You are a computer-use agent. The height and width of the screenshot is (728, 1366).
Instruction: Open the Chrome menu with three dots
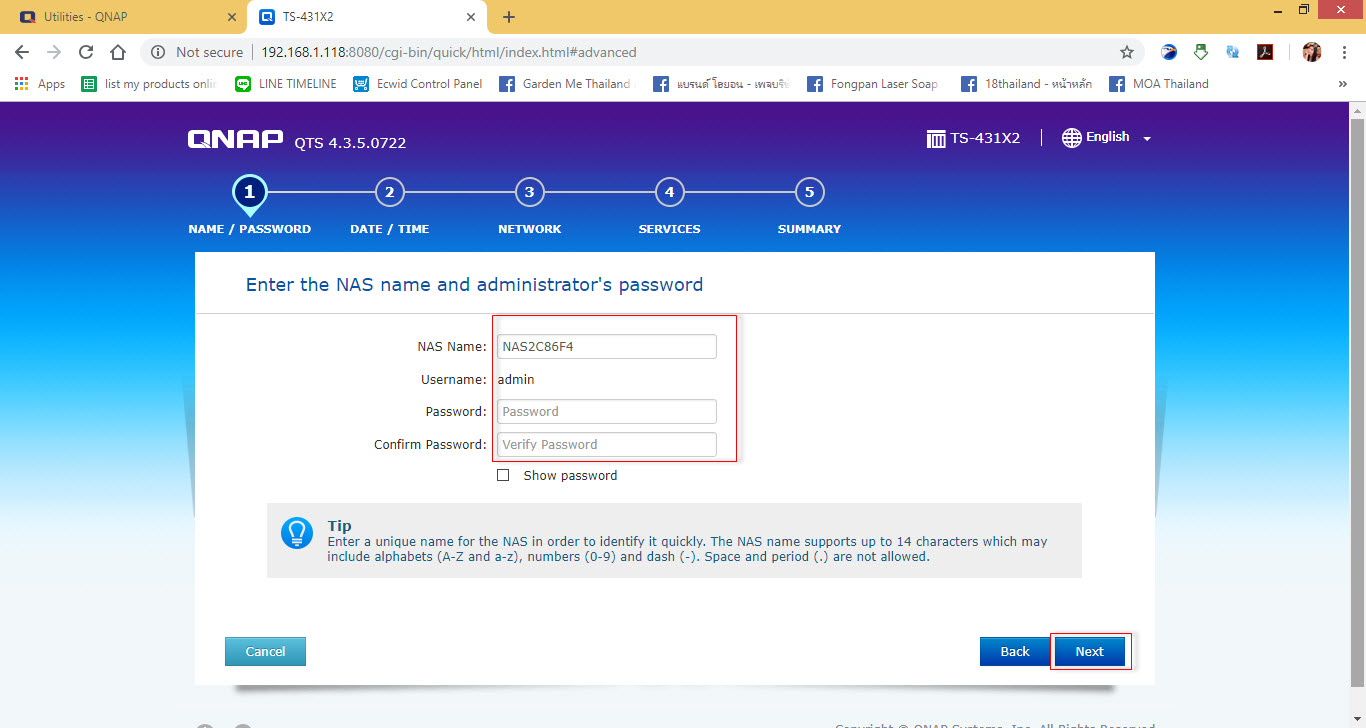tap(1345, 51)
